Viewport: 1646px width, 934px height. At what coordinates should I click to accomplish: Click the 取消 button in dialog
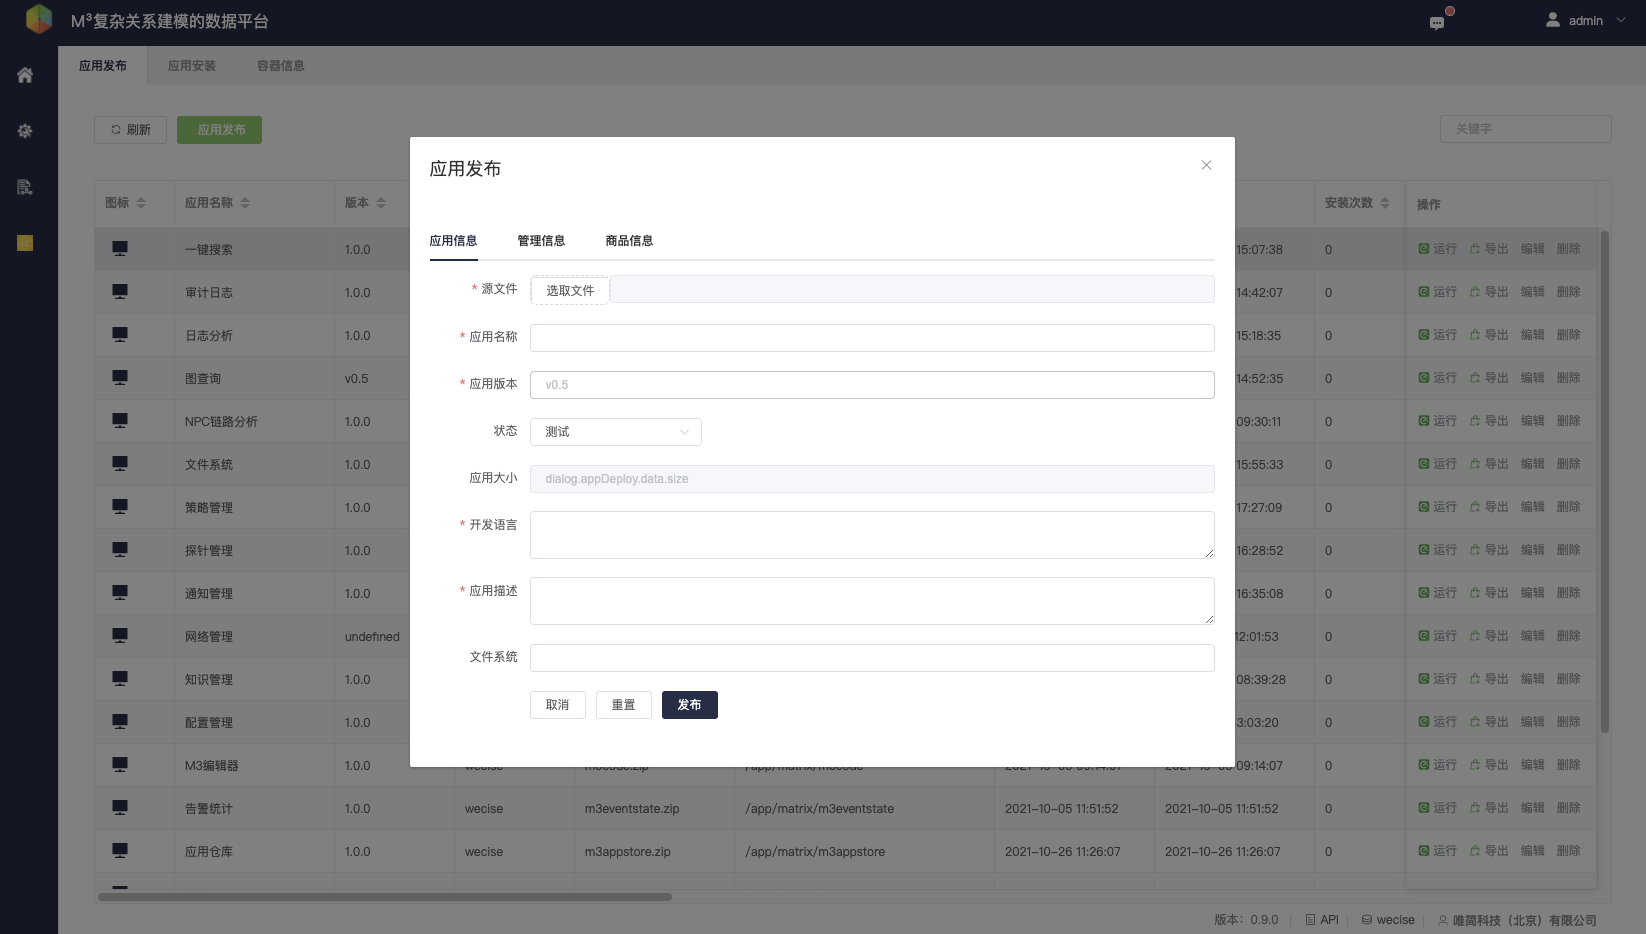tap(557, 705)
